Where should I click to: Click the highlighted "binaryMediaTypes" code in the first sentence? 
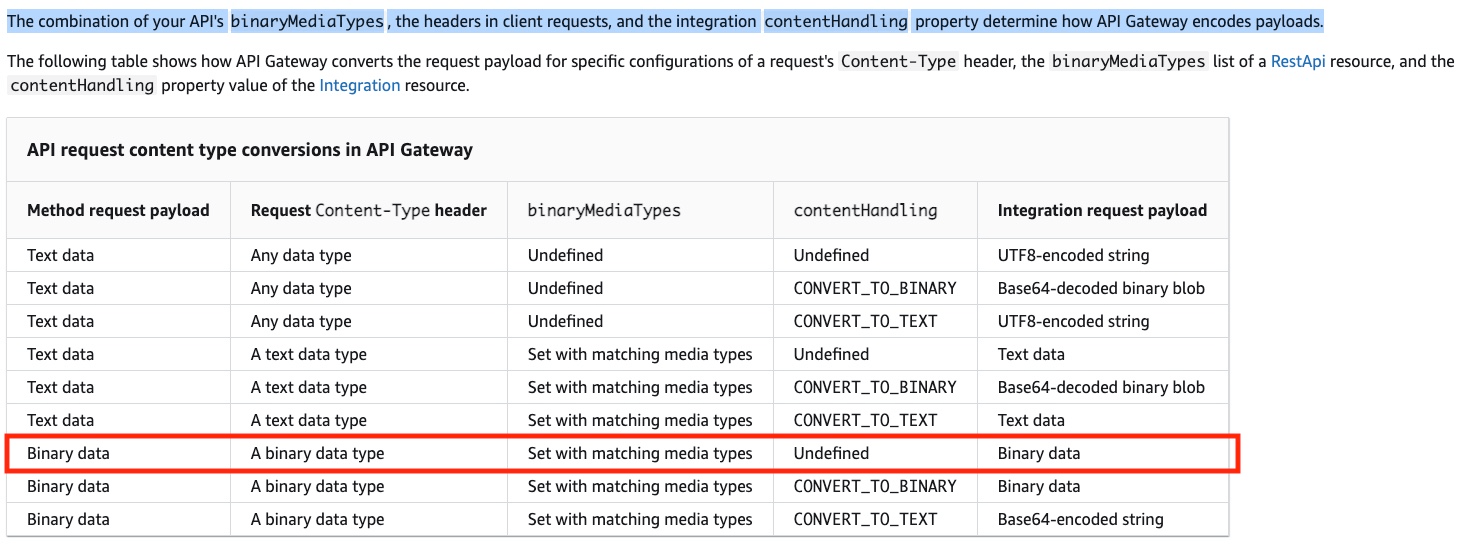[306, 21]
